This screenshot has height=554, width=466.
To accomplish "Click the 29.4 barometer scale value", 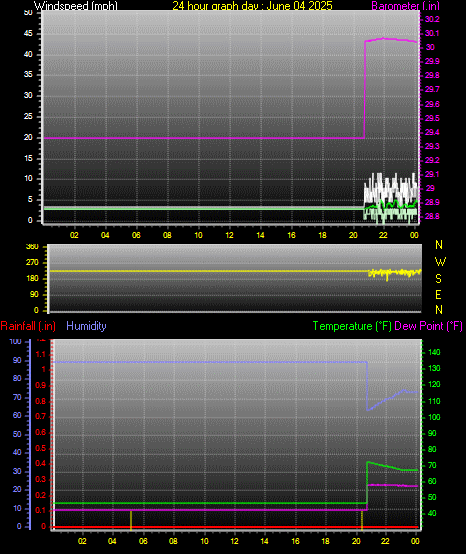I will [432, 132].
